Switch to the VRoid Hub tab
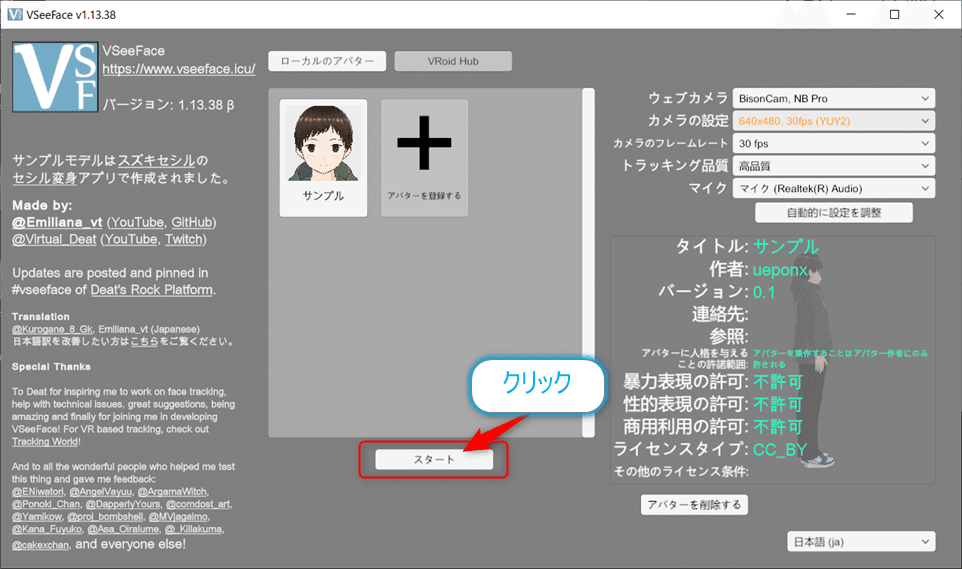The height and width of the screenshot is (569, 962). tap(453, 61)
